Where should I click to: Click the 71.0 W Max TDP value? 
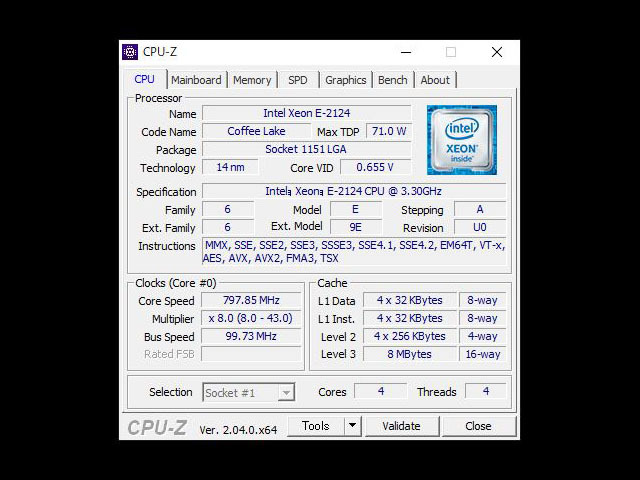click(x=389, y=131)
